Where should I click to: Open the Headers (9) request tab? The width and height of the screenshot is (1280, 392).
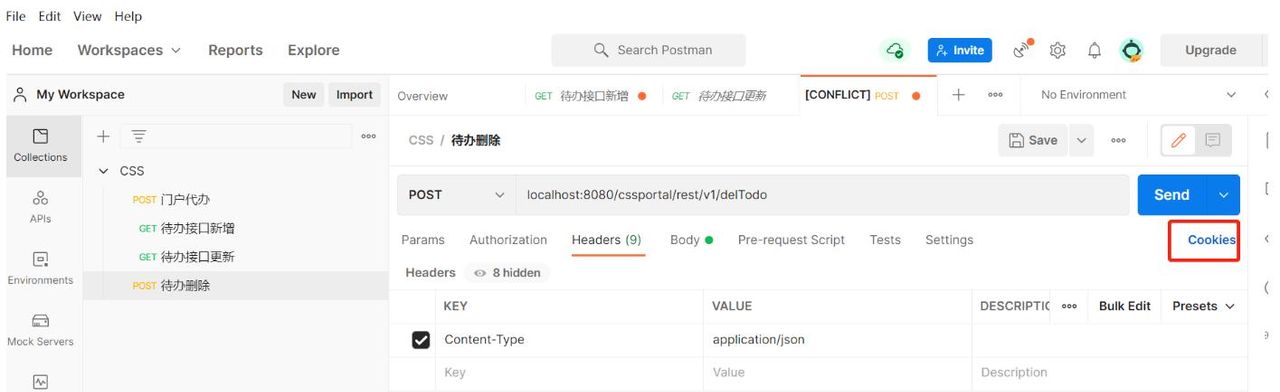607,240
